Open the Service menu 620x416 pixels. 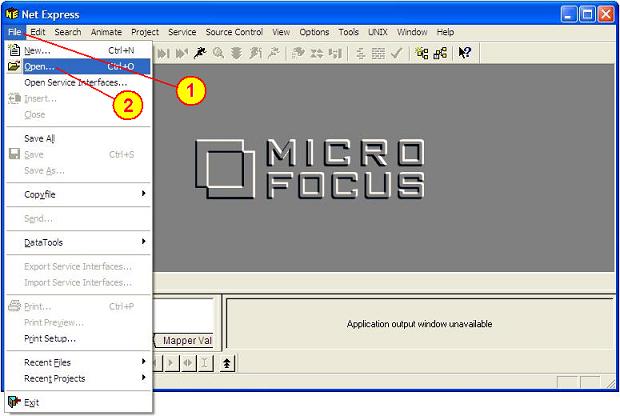coord(182,32)
